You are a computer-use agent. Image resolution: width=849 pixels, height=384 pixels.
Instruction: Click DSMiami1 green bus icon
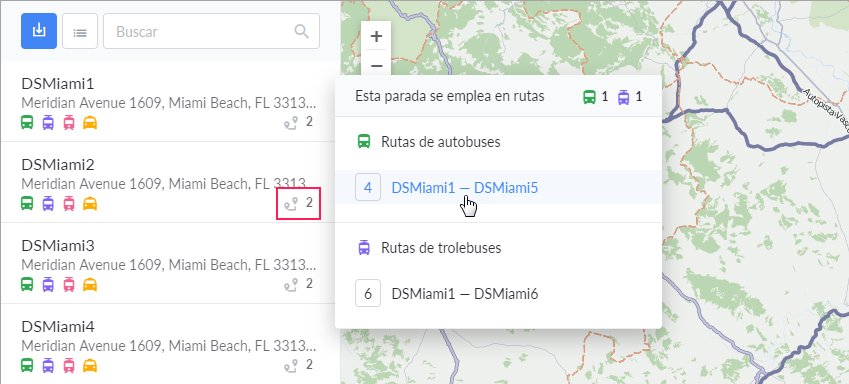point(27,123)
